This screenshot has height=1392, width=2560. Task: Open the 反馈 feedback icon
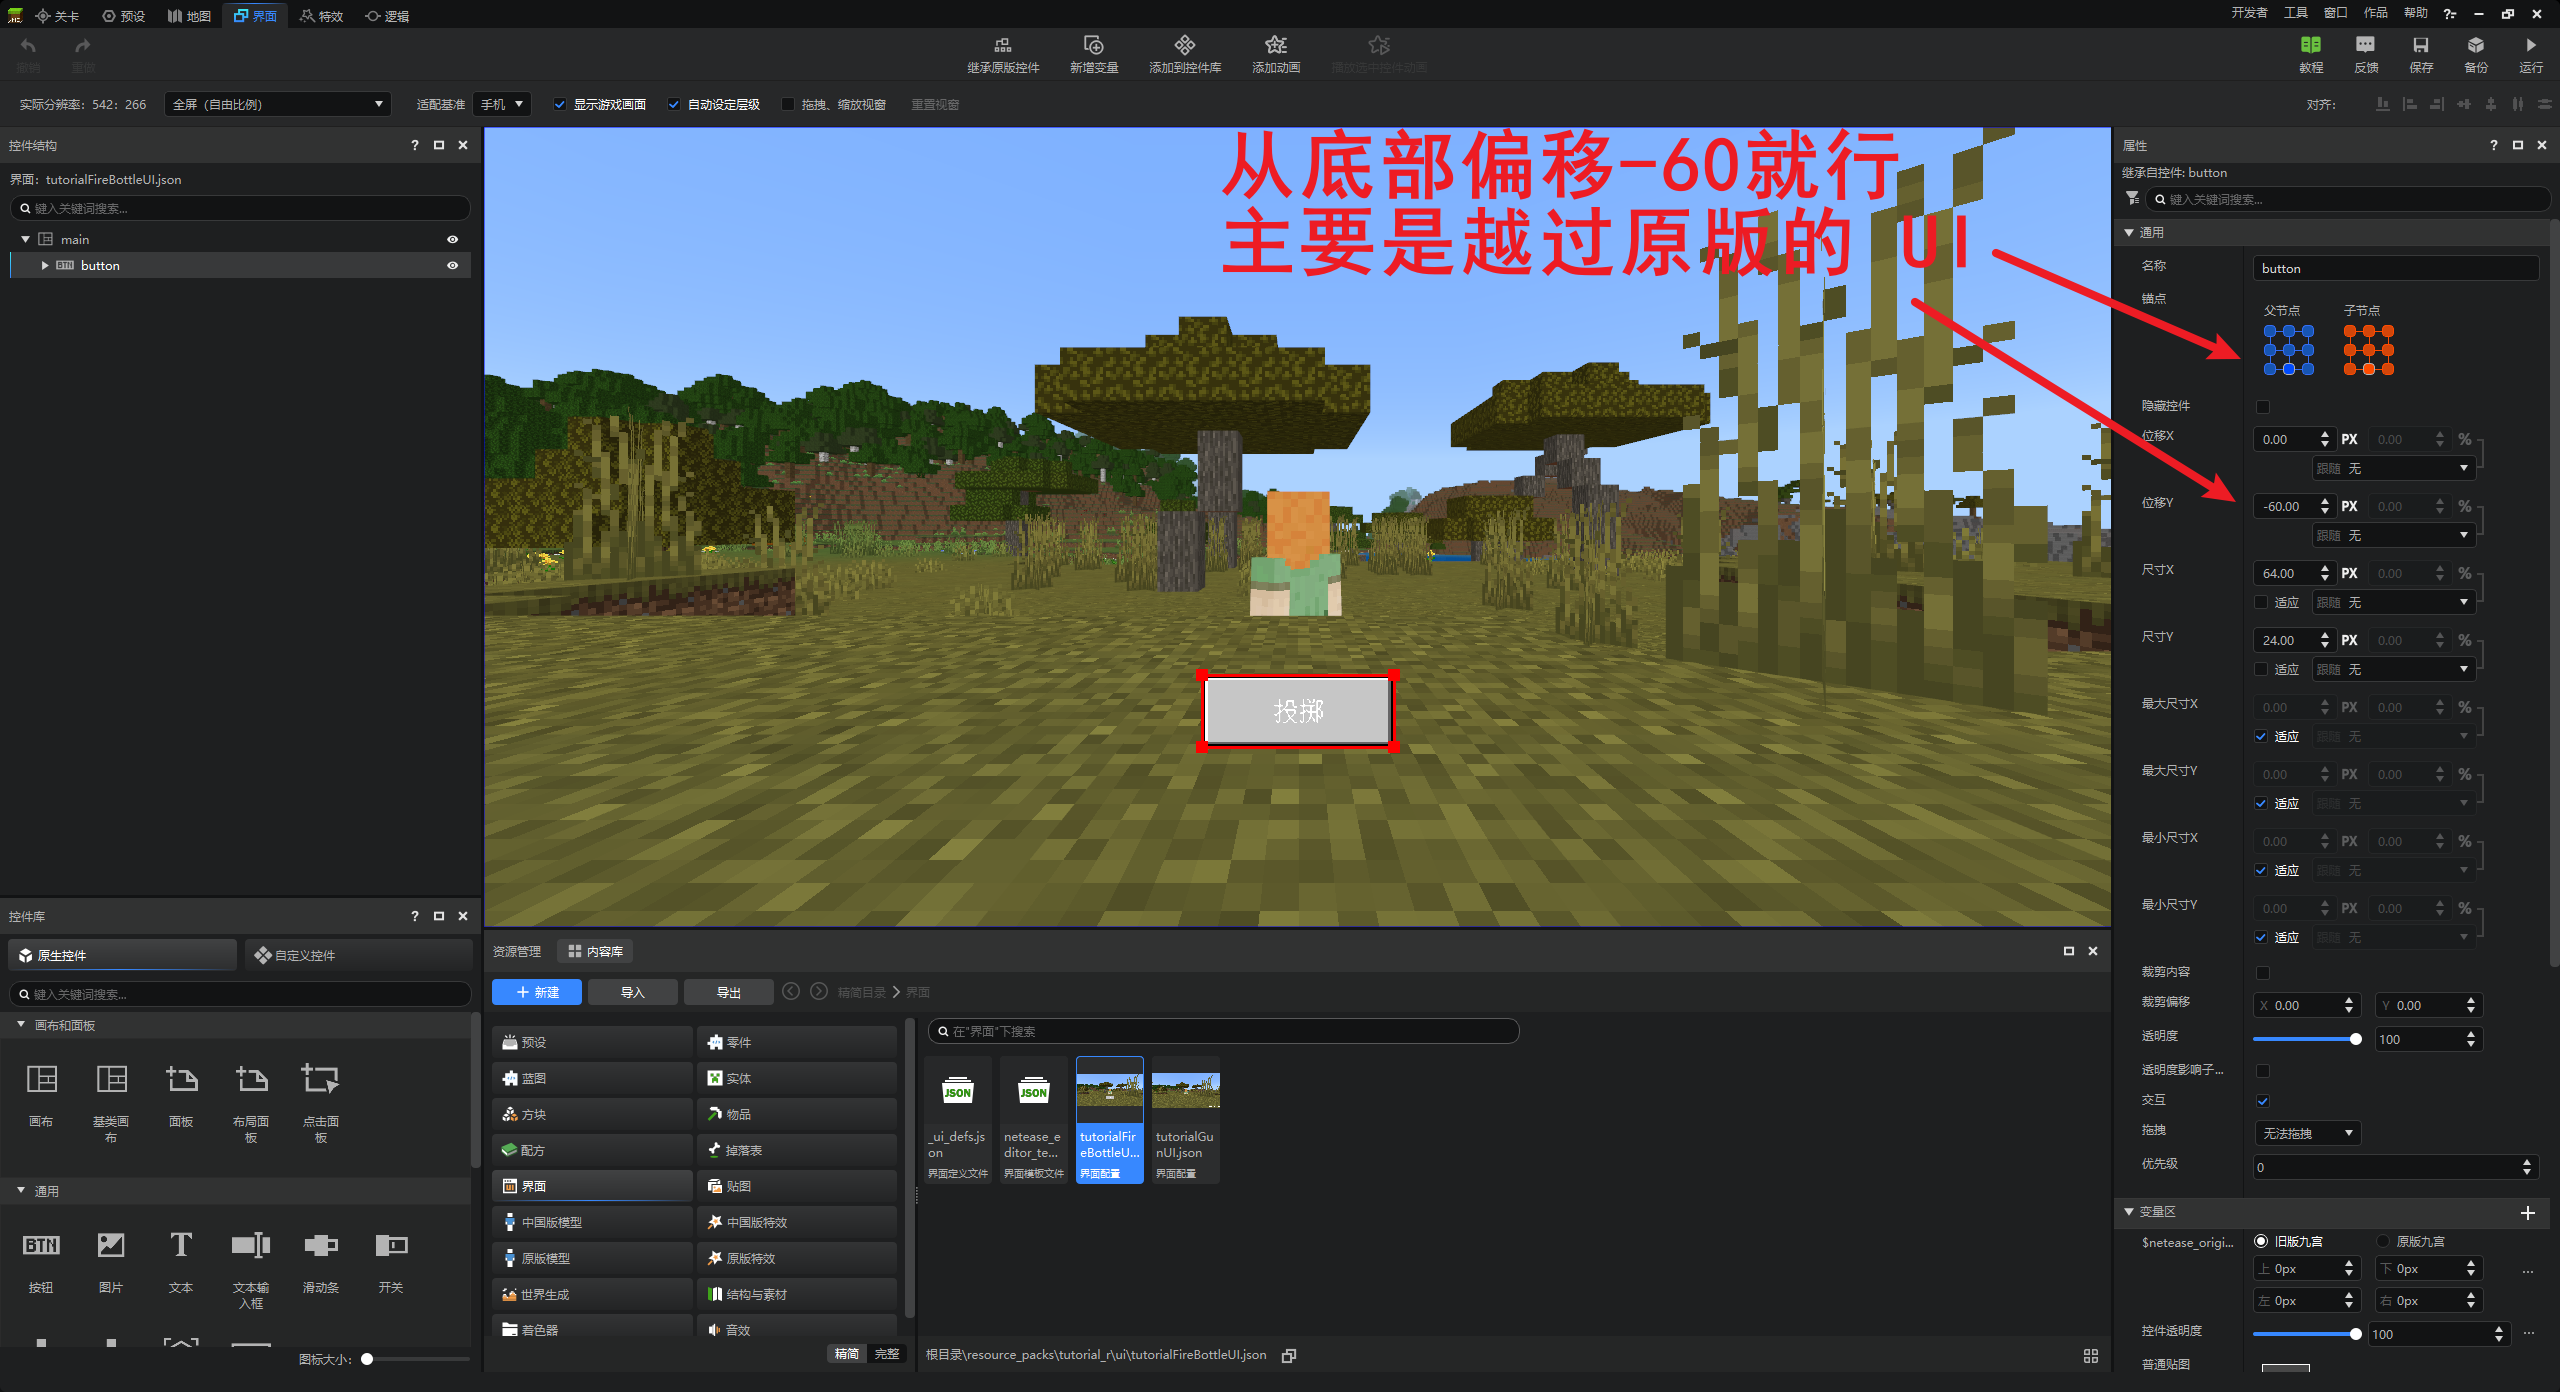(2365, 45)
